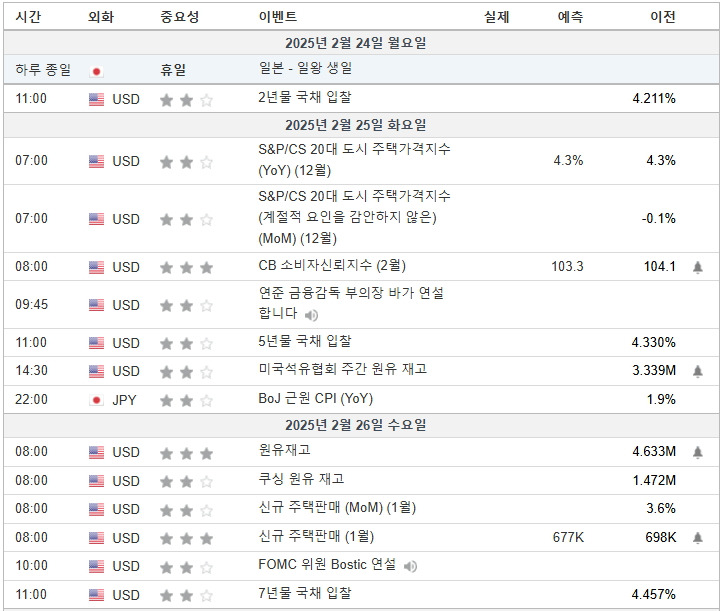The image size is (724, 611).
Task: Click US flag in 쿠싱 원유 재고 row
Action: click(96, 481)
